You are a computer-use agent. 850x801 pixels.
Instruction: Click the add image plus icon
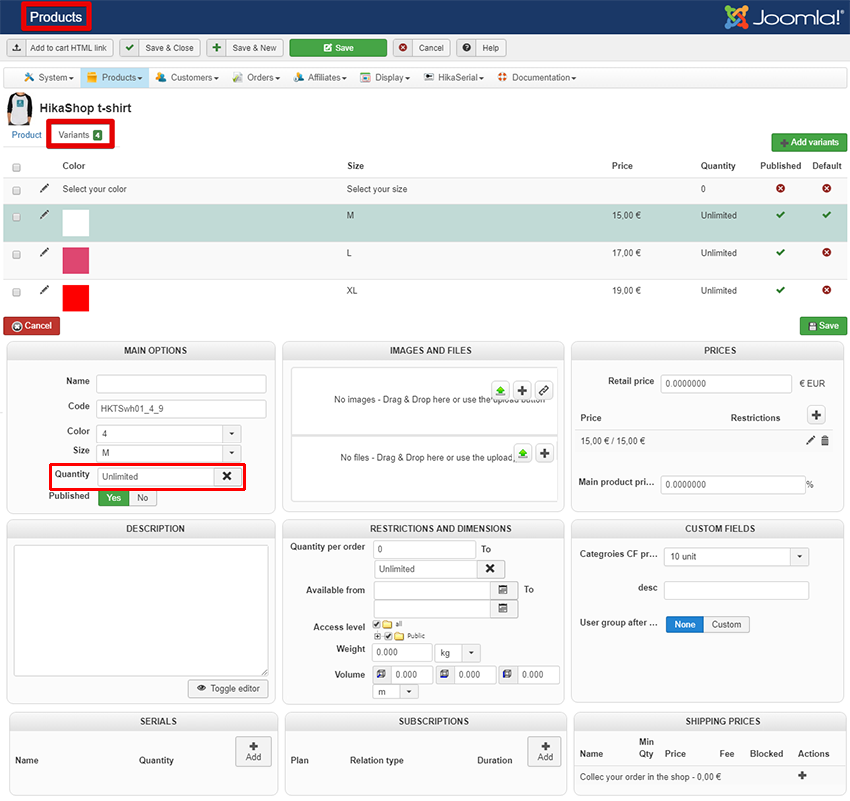pyautogui.click(x=522, y=390)
